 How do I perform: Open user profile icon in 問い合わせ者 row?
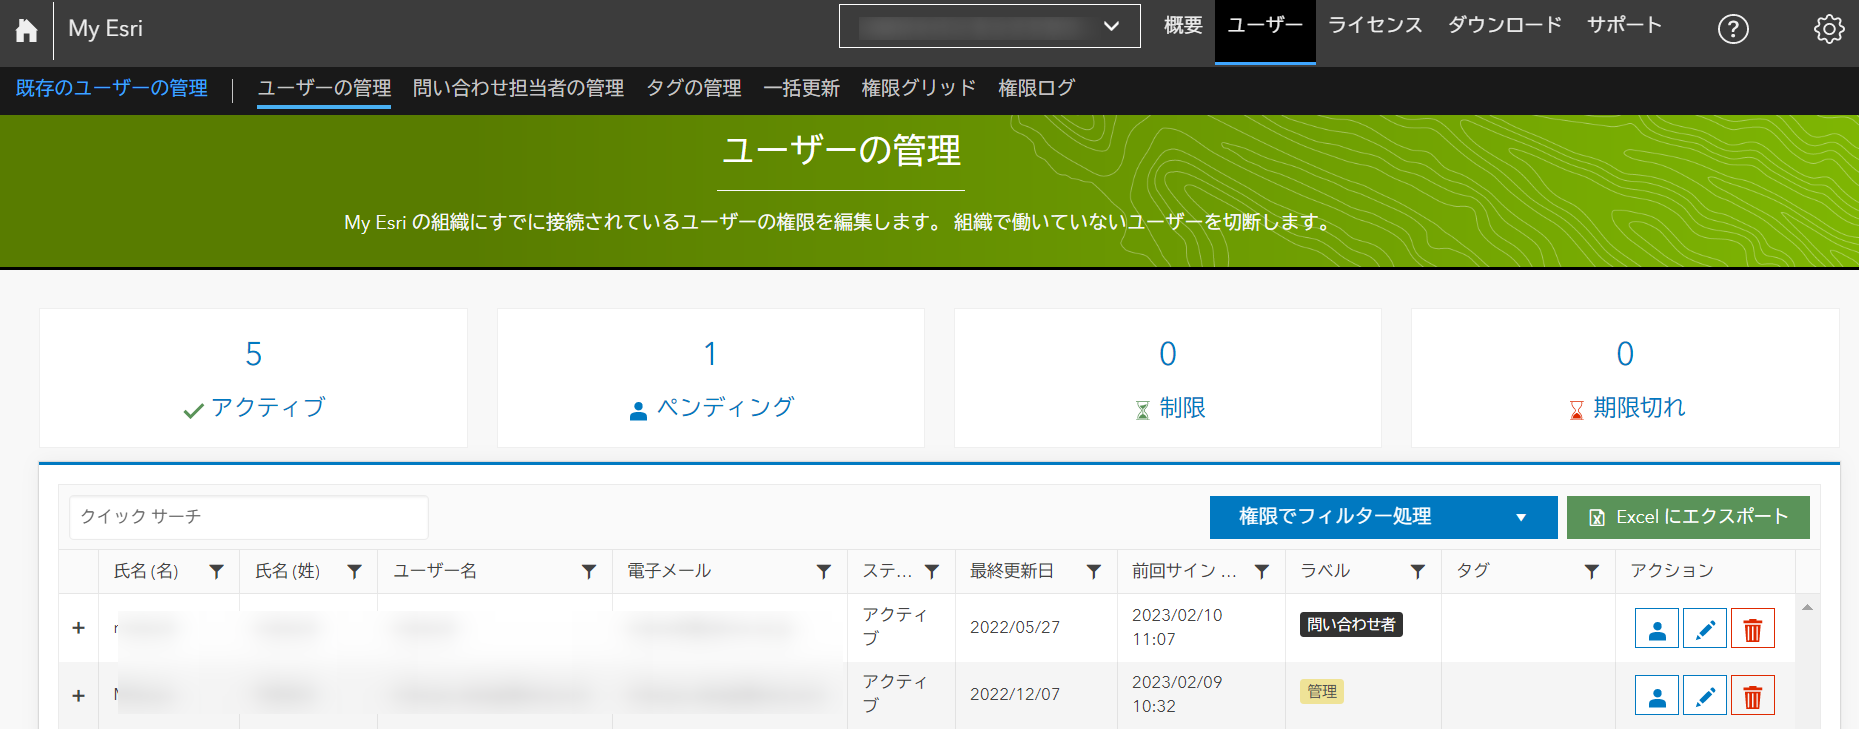point(1657,629)
